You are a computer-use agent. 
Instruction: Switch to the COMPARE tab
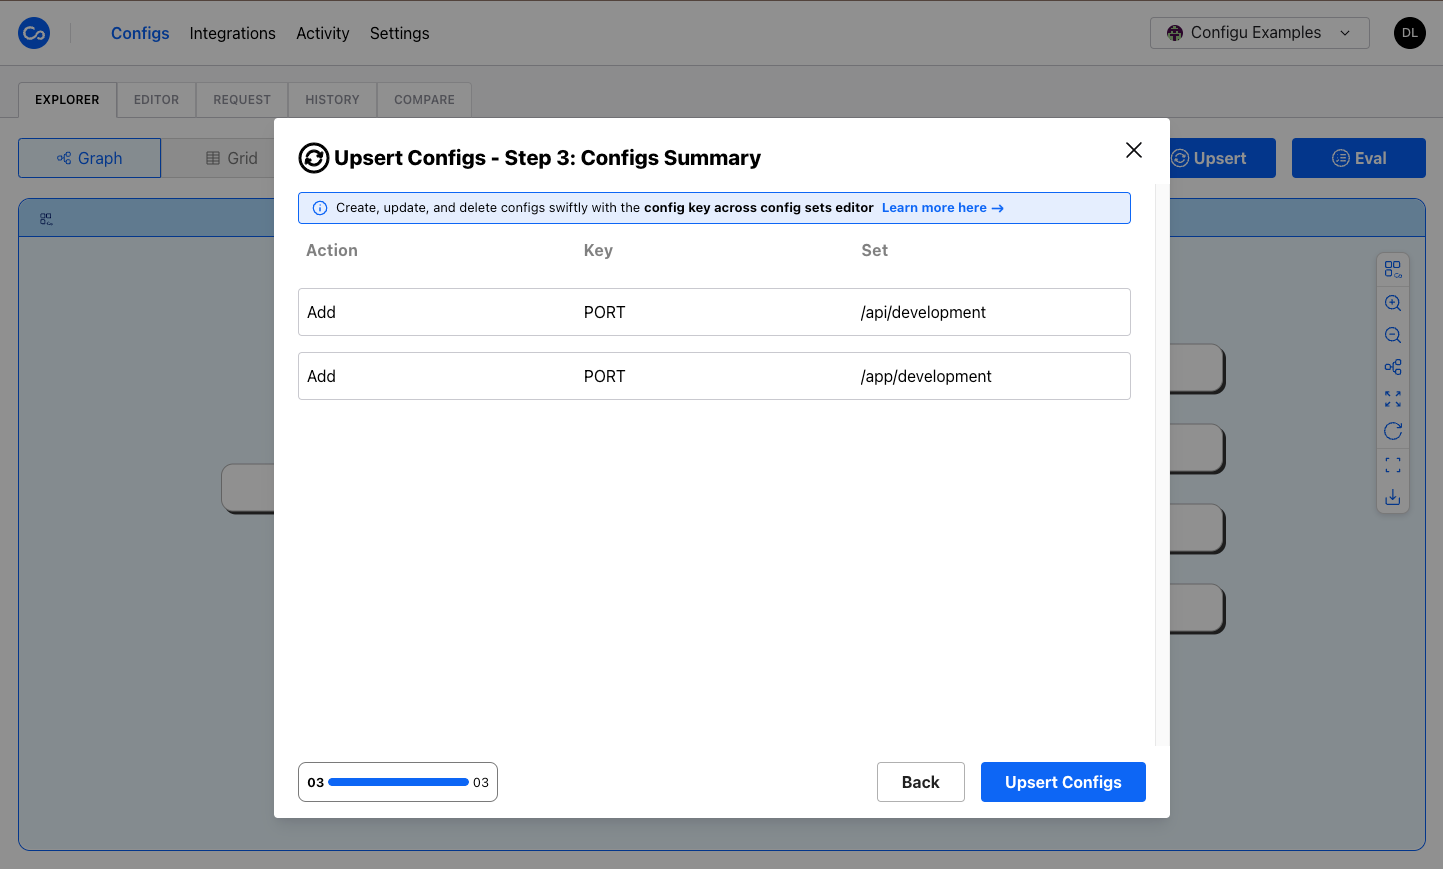[x=424, y=100]
